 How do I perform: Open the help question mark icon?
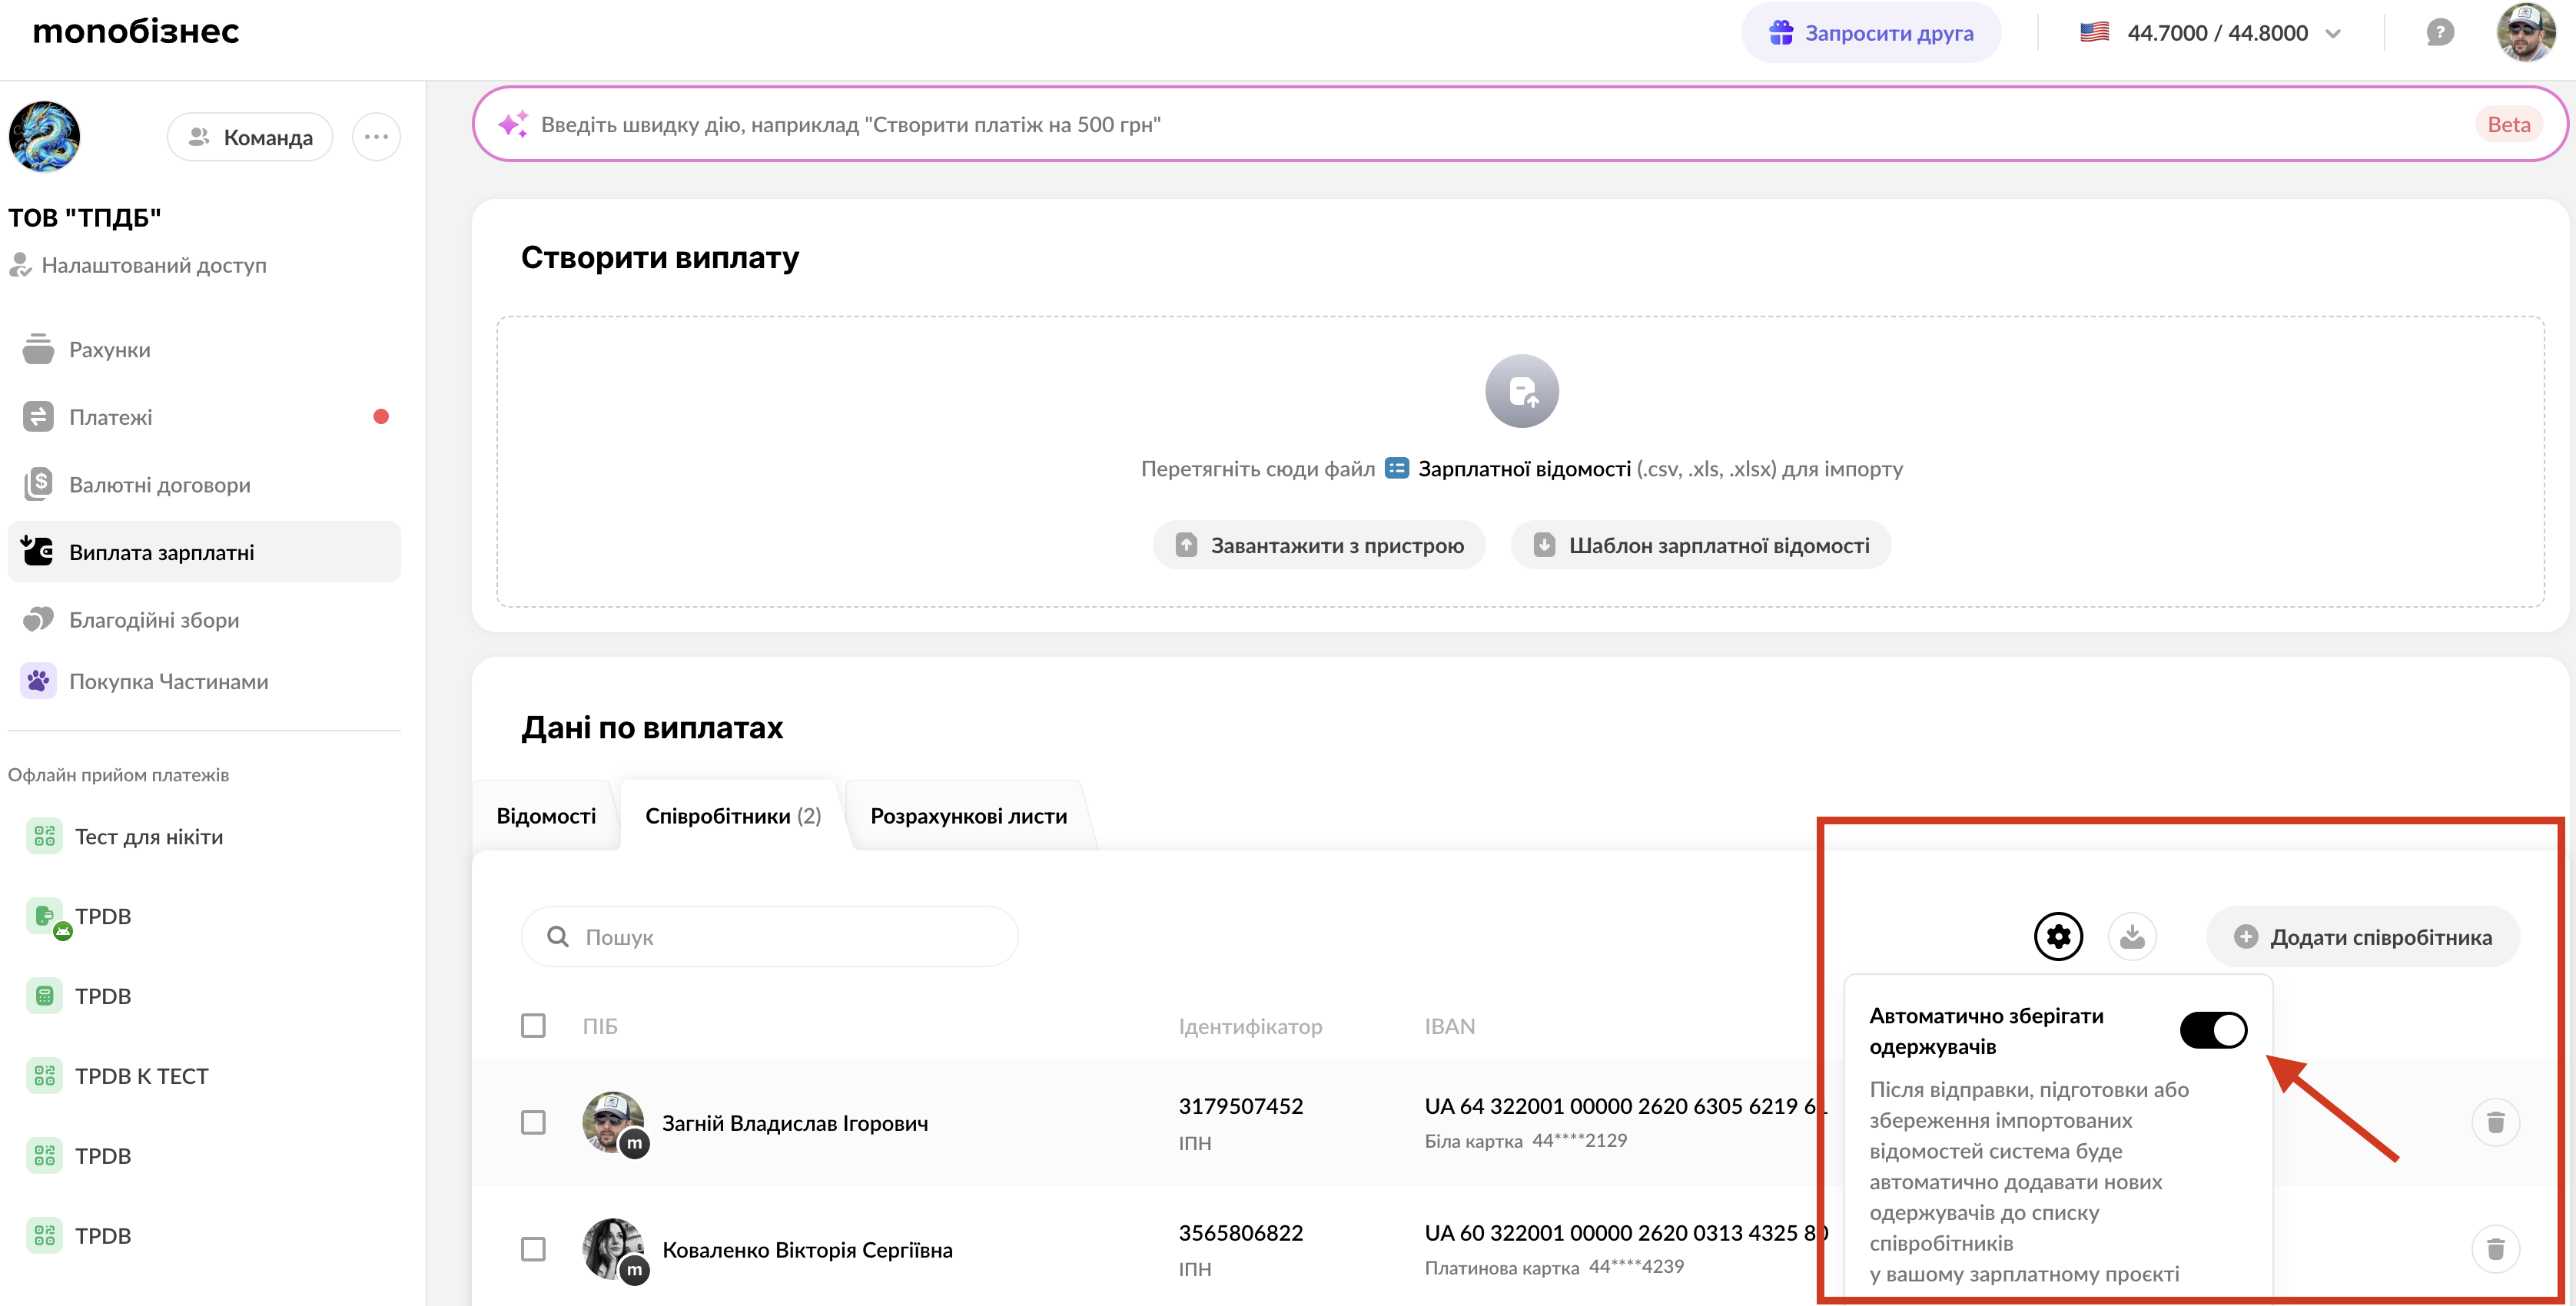[x=2440, y=33]
